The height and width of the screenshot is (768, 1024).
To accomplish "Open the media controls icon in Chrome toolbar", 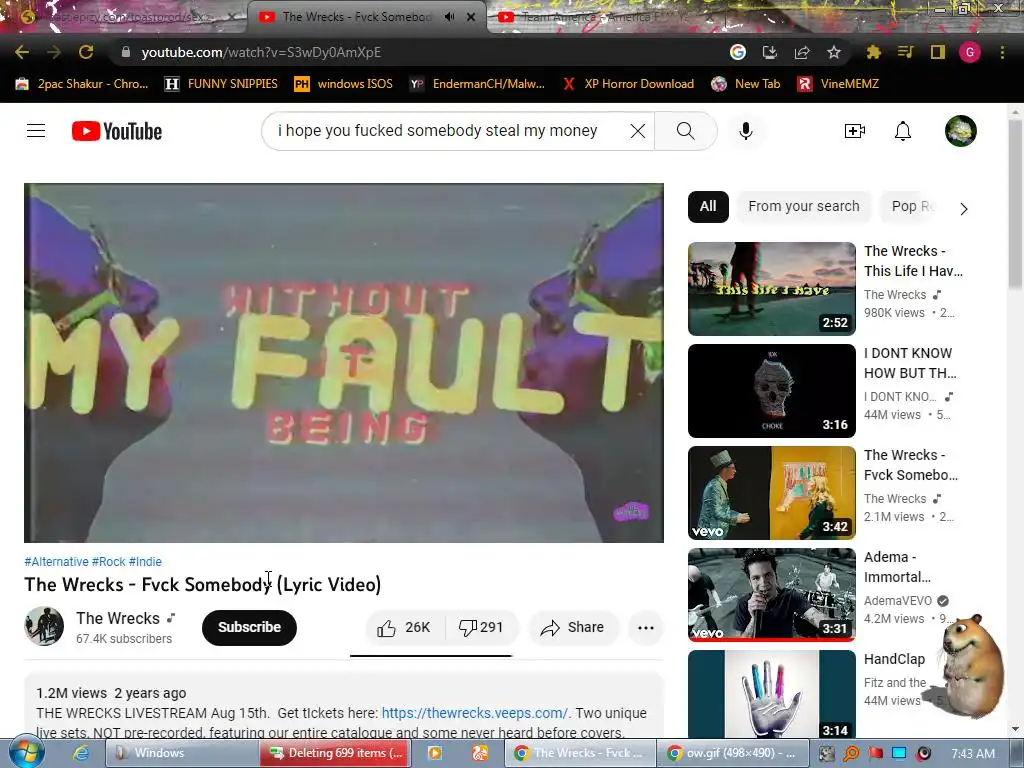I will tap(906, 52).
